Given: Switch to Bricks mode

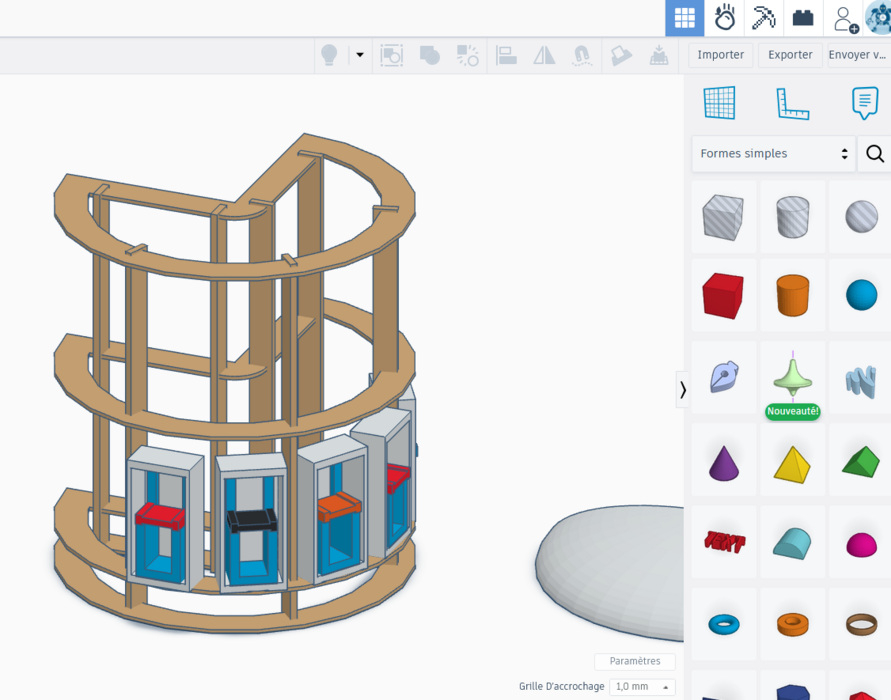Looking at the screenshot, I should point(802,18).
